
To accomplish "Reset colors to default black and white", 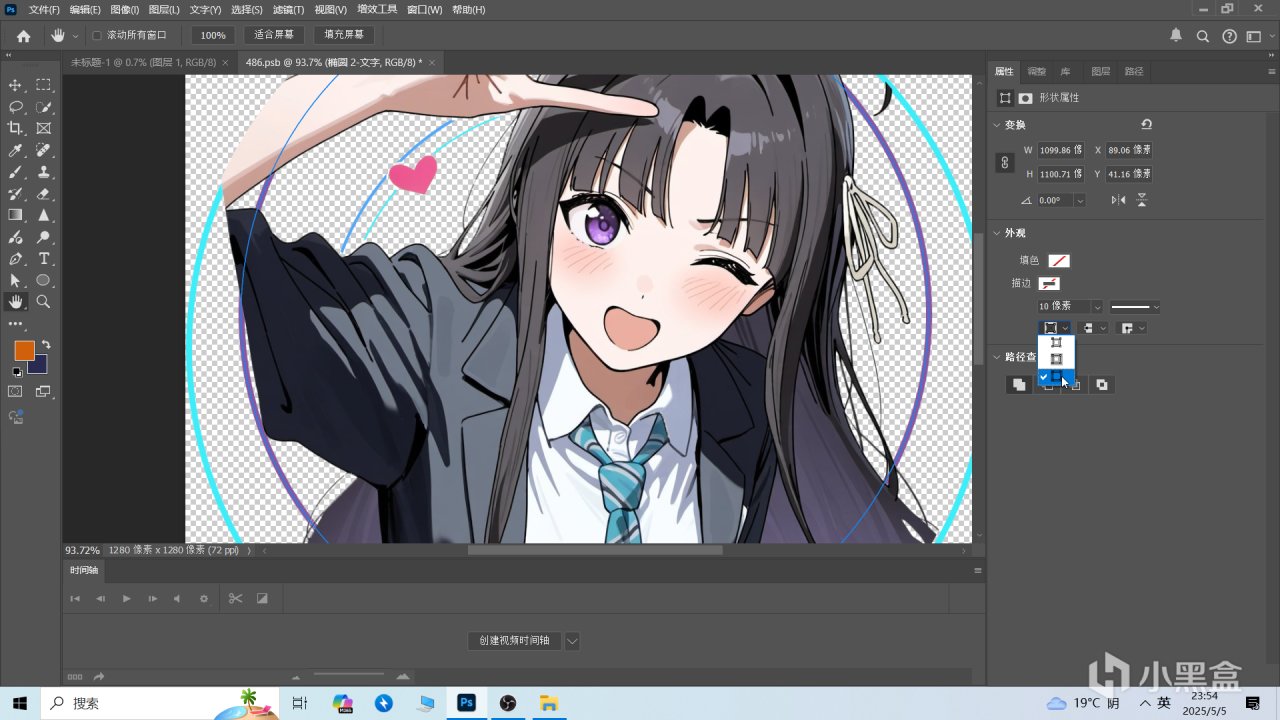I will [16, 372].
